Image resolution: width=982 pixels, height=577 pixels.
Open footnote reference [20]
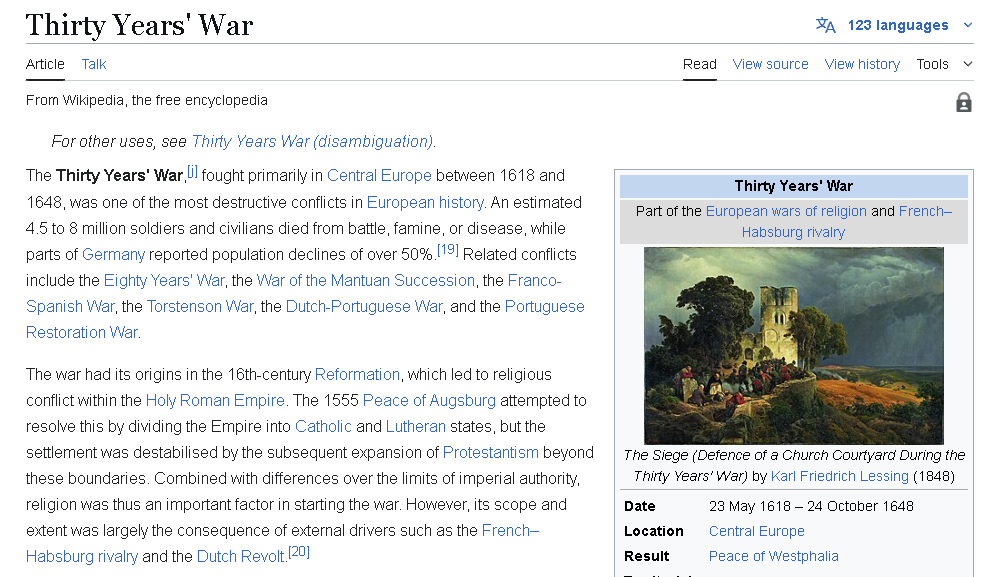coord(299,552)
